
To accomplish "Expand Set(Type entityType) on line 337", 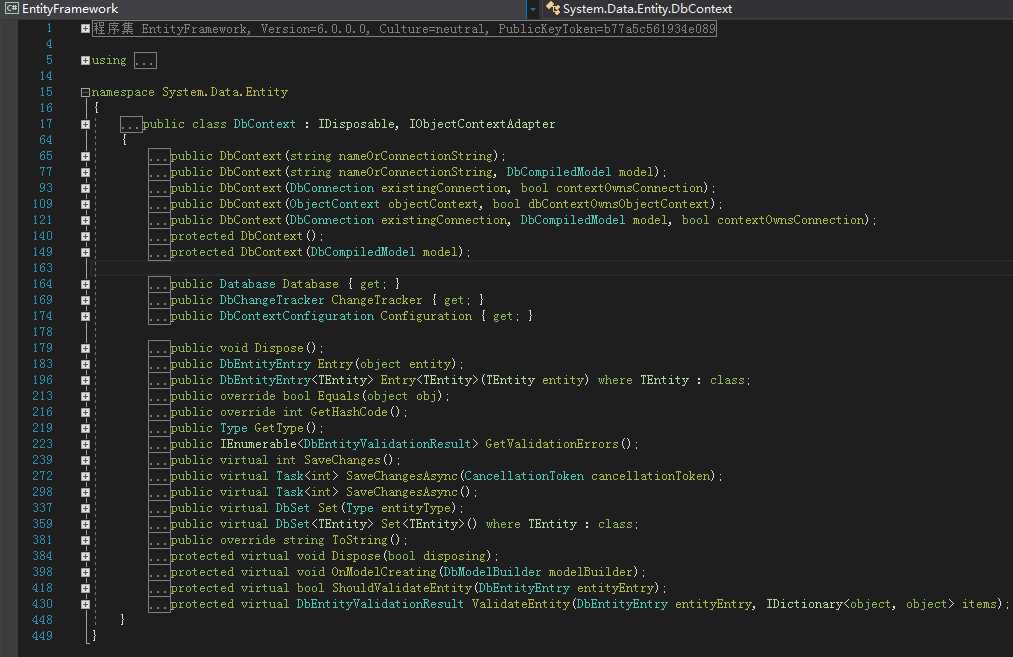I will (x=85, y=508).
